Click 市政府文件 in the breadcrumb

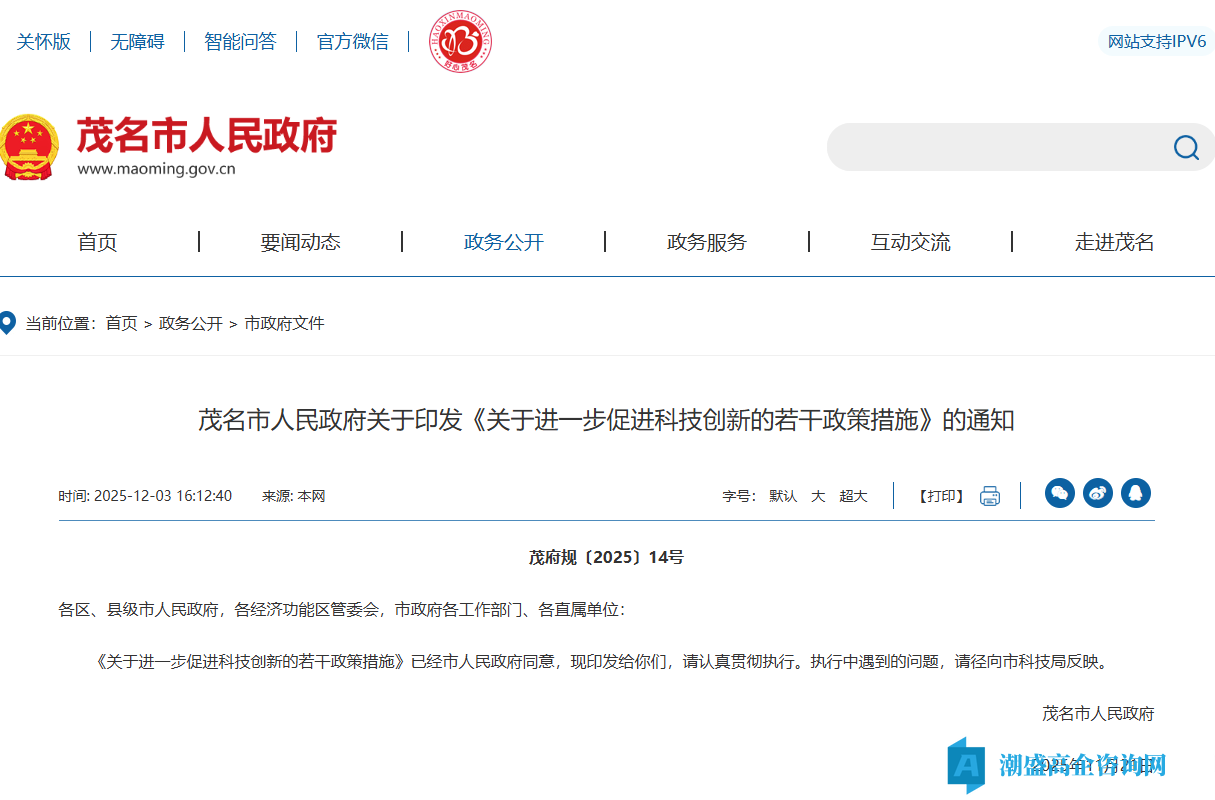point(284,323)
